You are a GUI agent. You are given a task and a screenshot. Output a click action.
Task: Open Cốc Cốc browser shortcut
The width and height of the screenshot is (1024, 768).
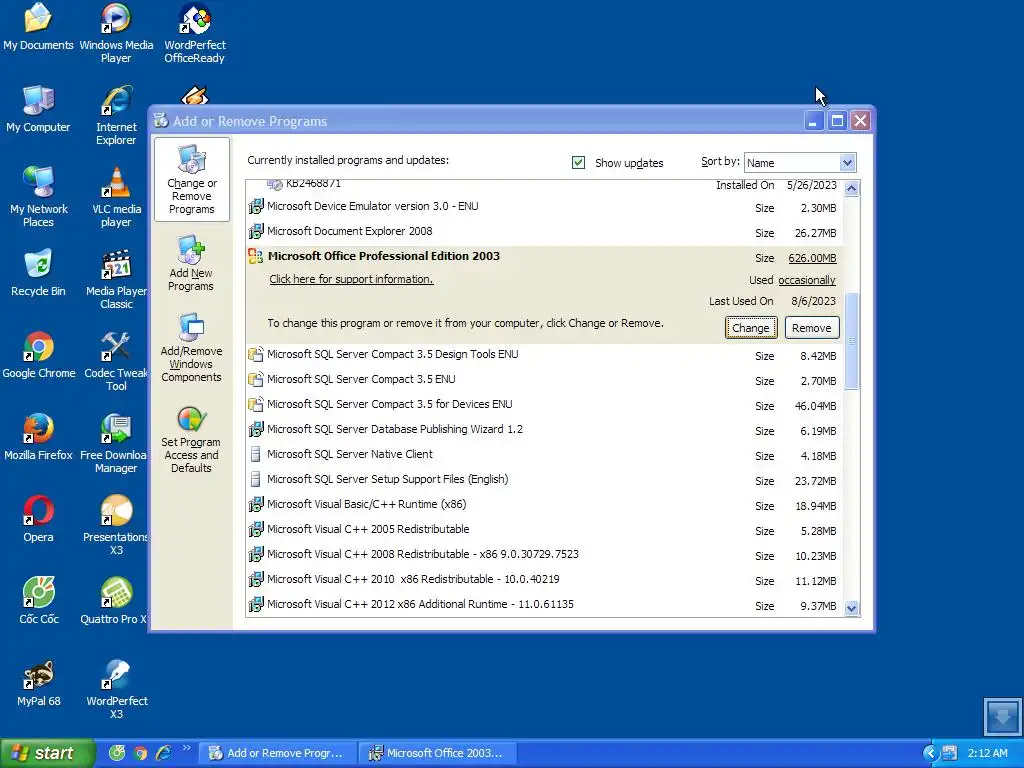(x=39, y=602)
